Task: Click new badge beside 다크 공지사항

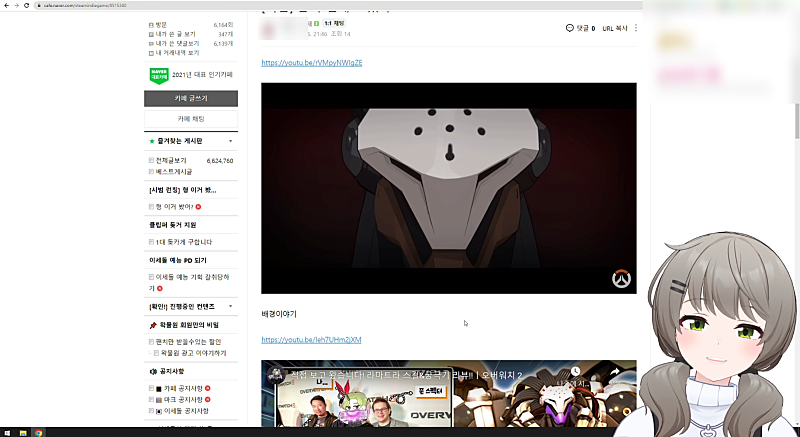Action: click(x=208, y=399)
